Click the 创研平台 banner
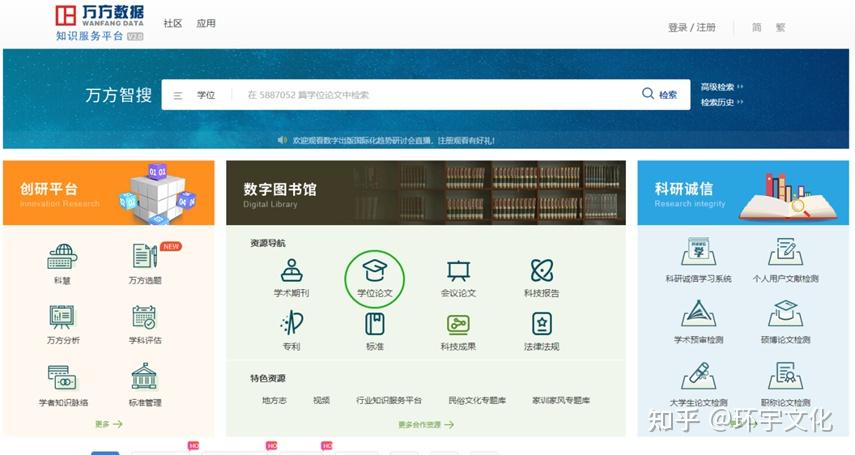This screenshot has height=455, width=855. (x=109, y=193)
